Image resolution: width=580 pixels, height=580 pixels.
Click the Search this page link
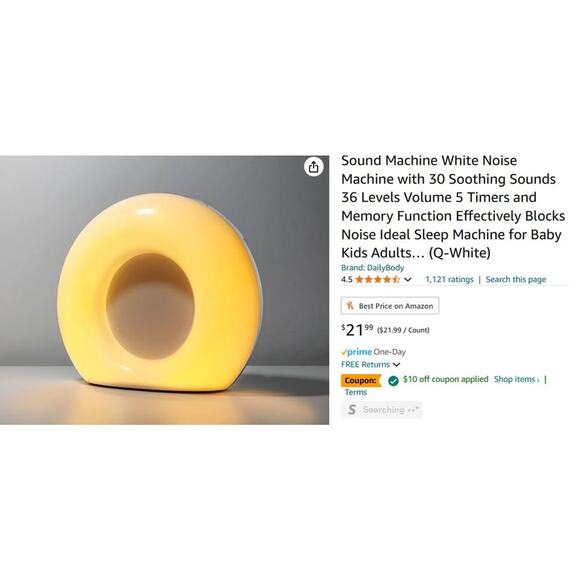point(516,279)
